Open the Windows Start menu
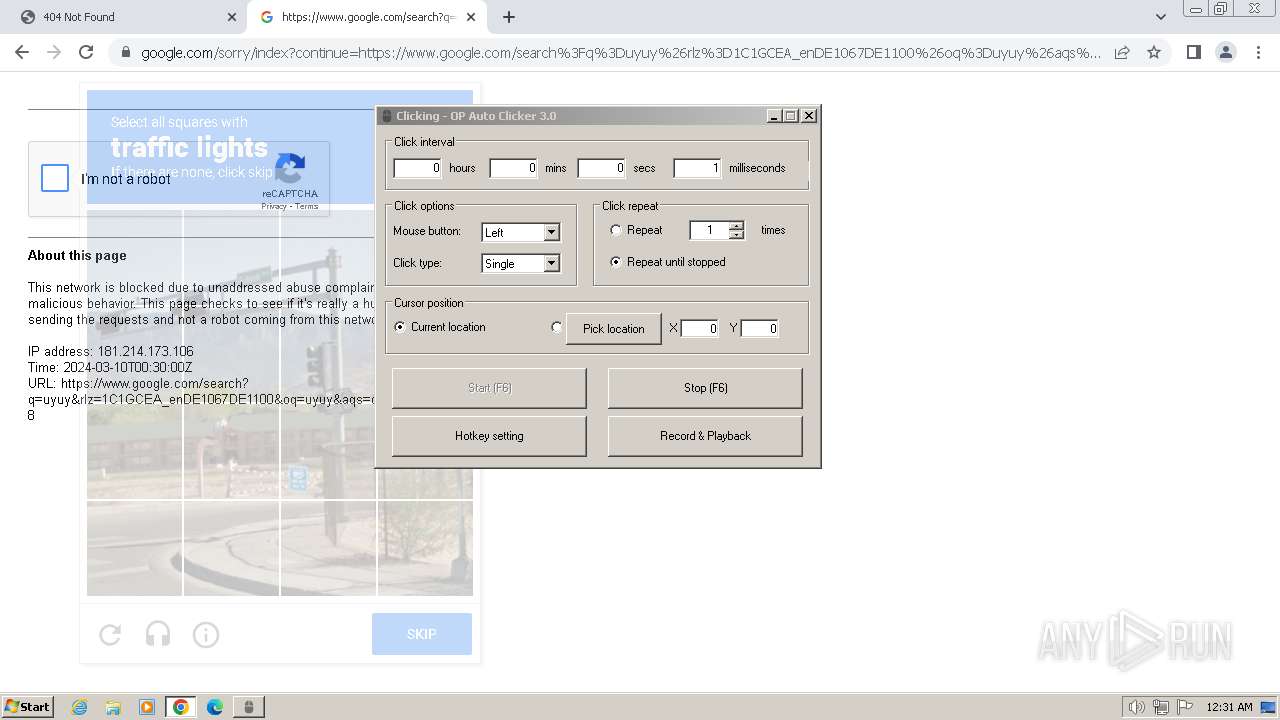This screenshot has width=1280, height=720. [x=28, y=707]
